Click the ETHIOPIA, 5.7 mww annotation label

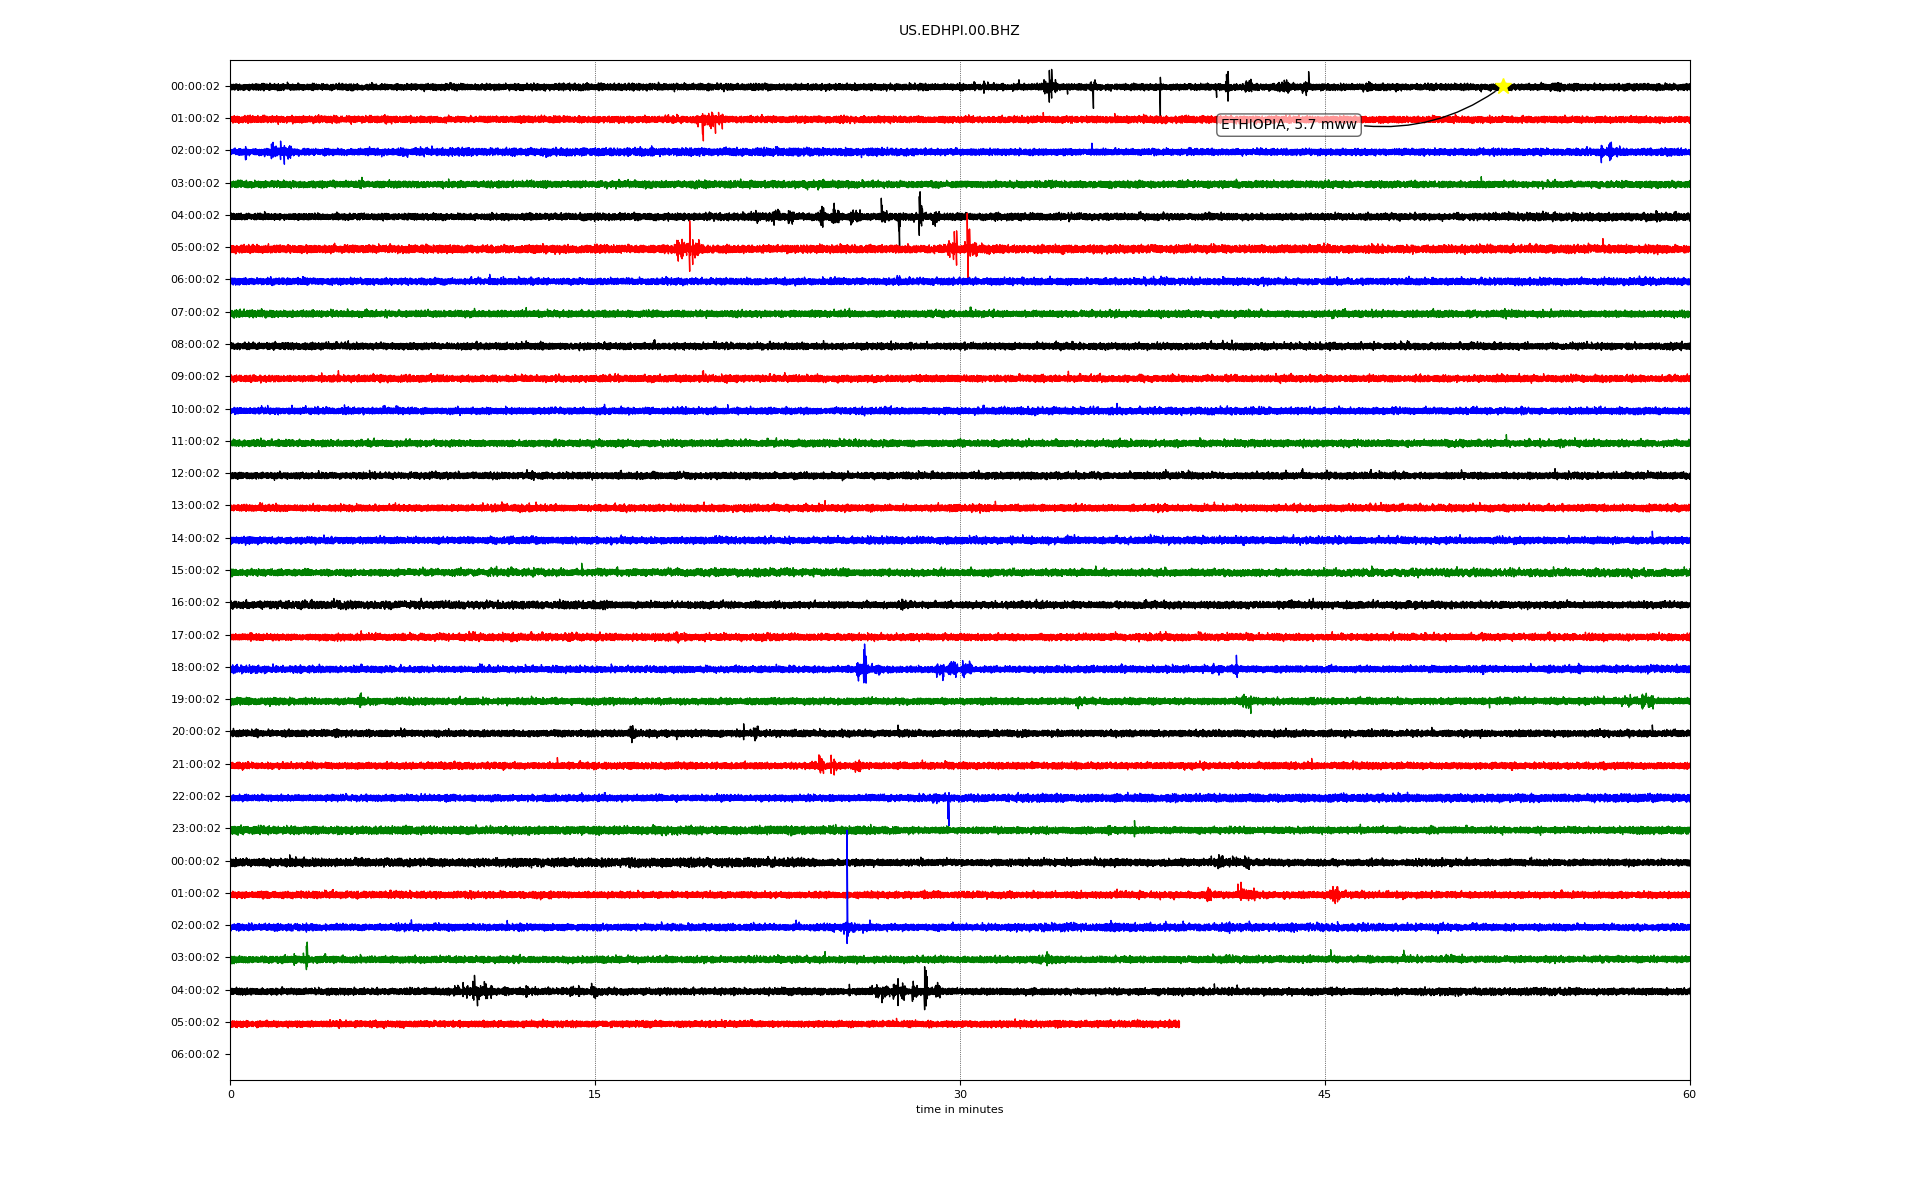click(1288, 124)
